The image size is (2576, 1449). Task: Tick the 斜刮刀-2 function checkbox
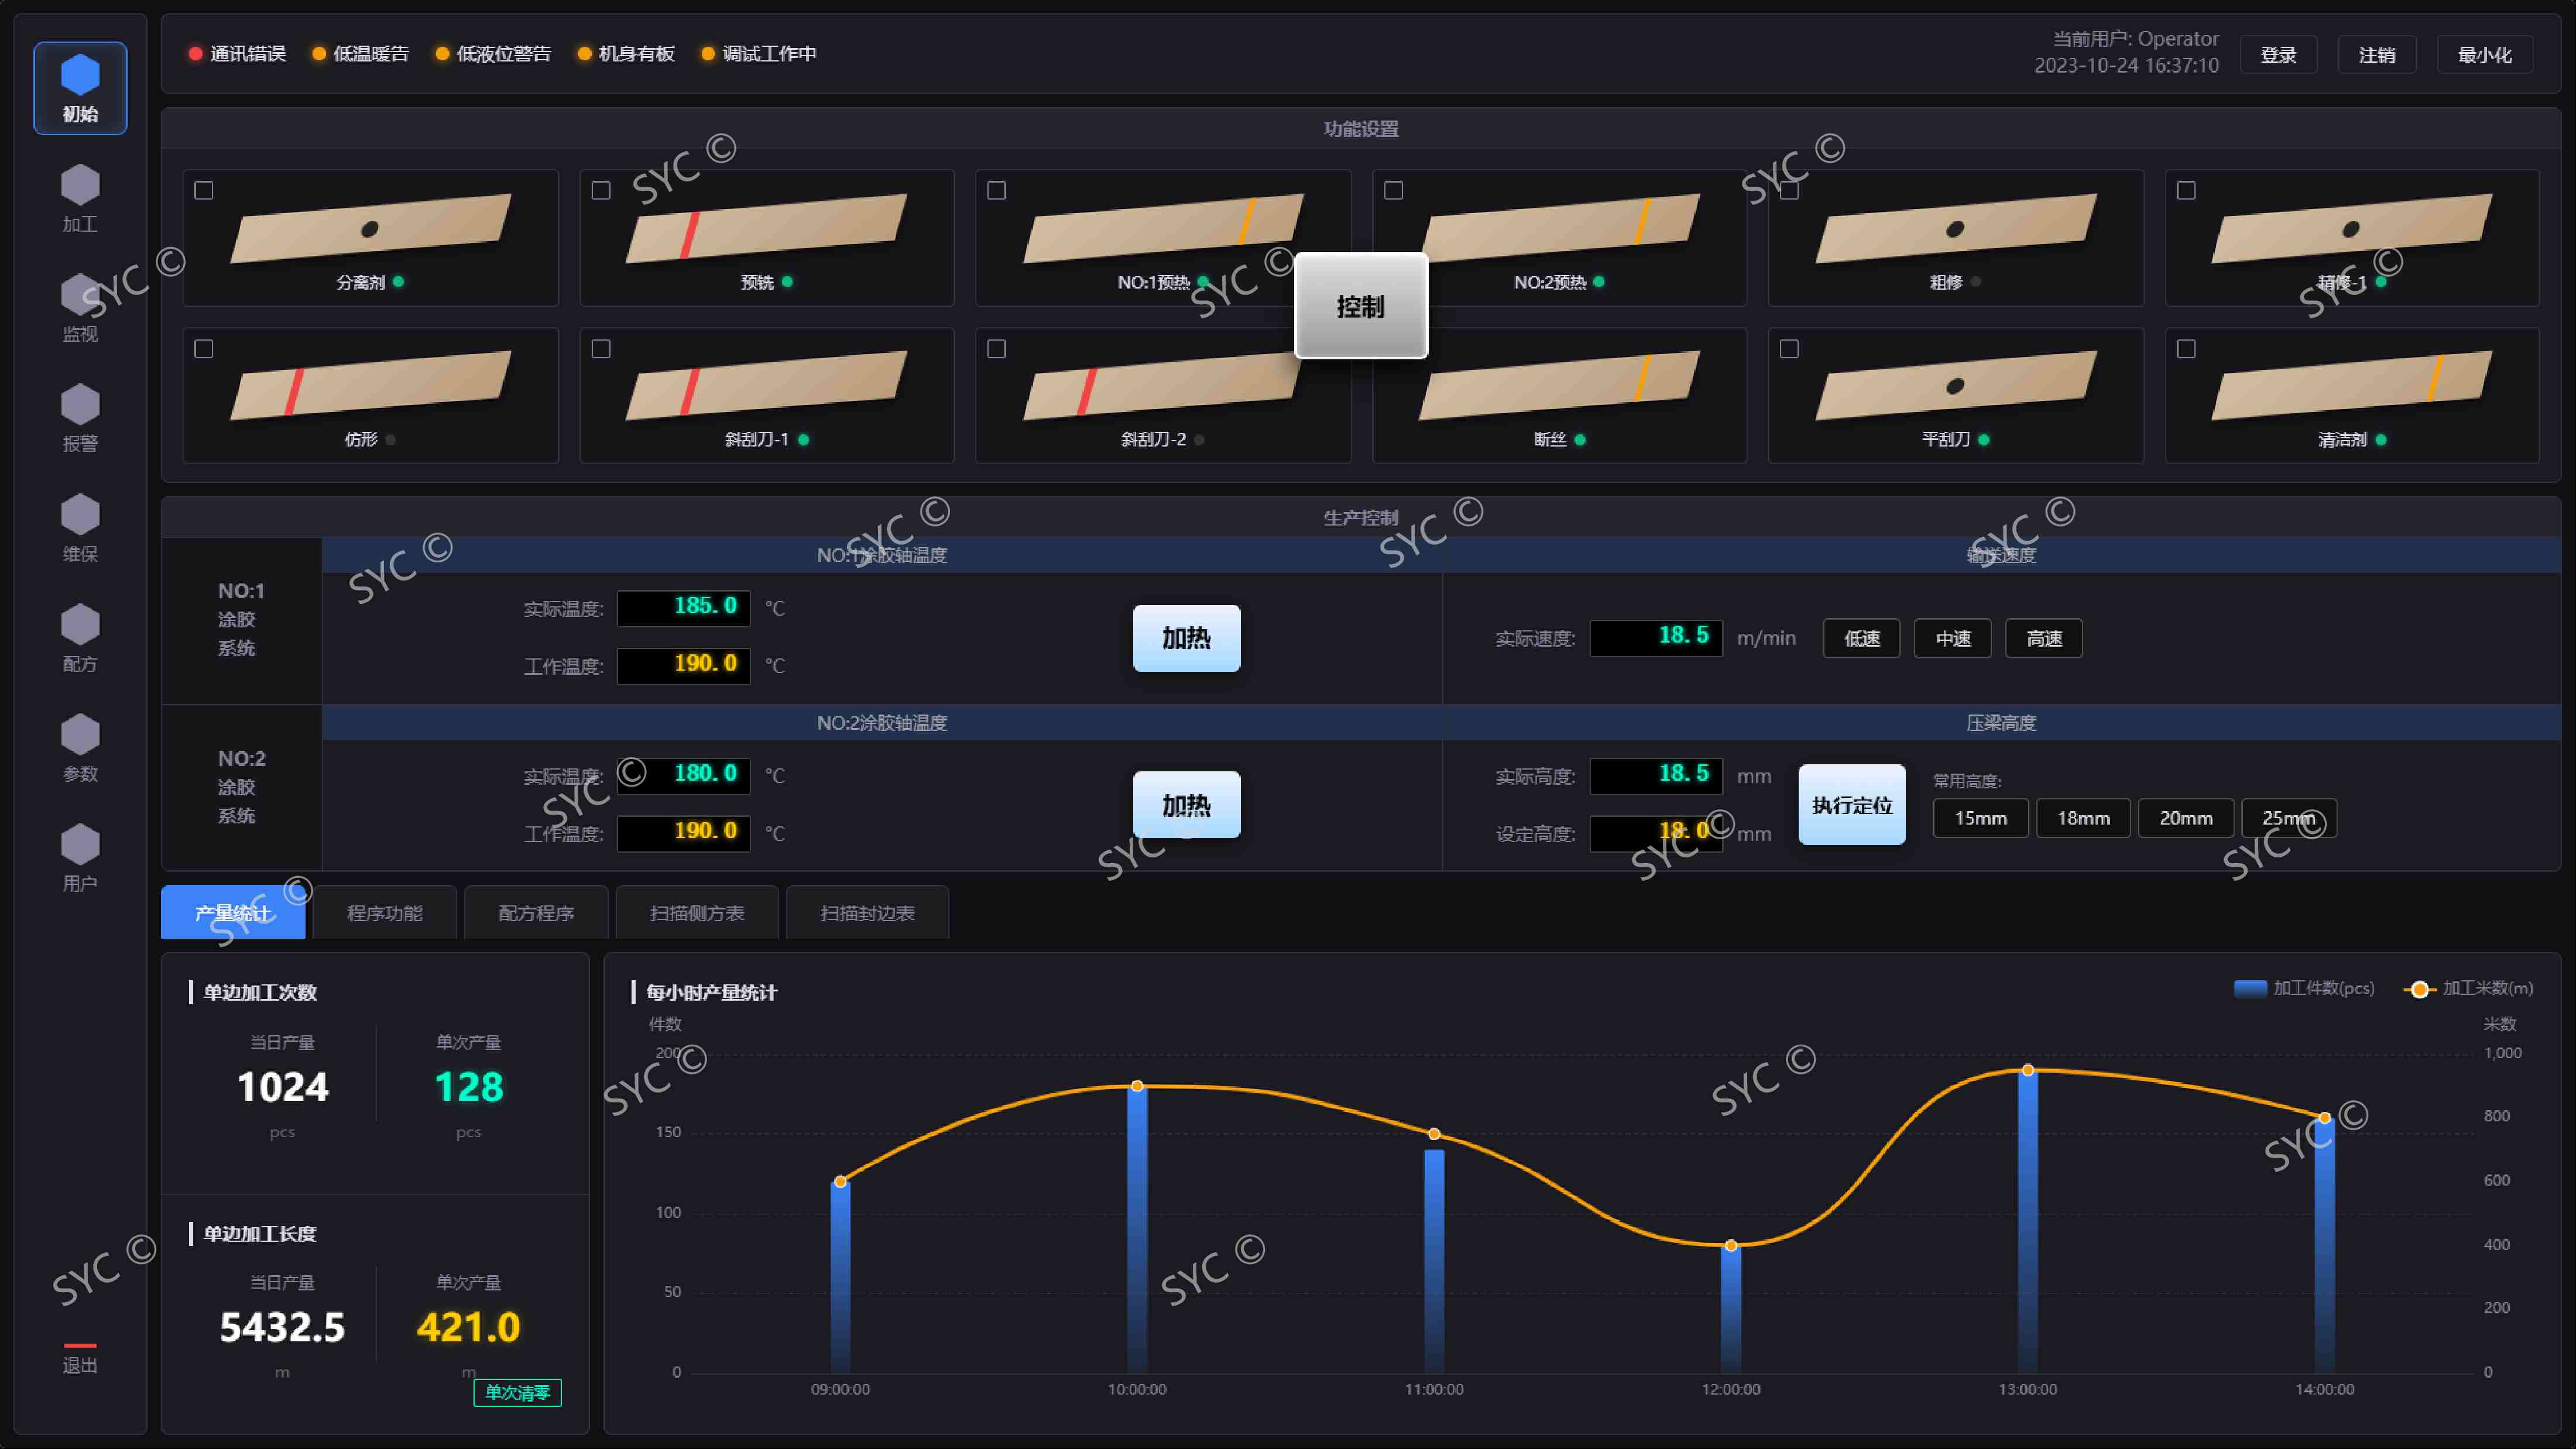coord(997,349)
